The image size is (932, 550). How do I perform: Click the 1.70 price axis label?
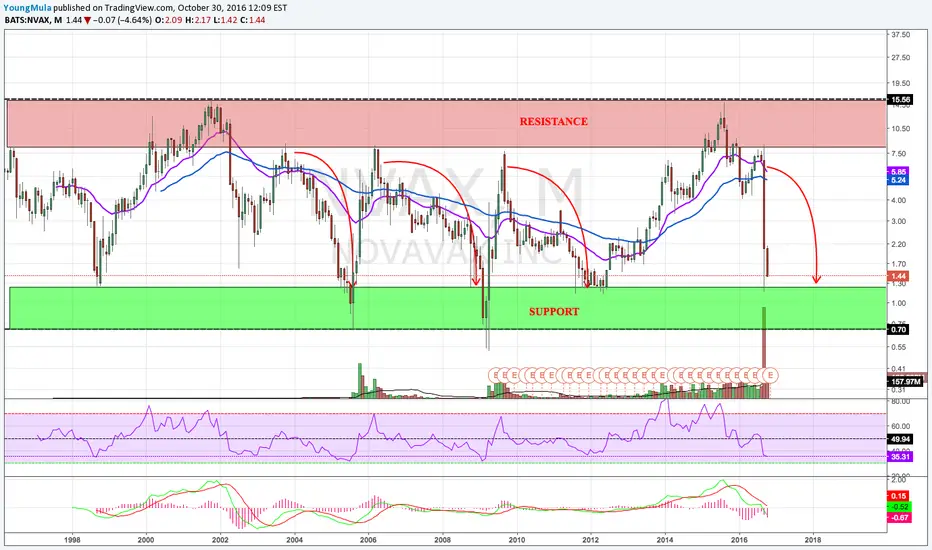899,264
